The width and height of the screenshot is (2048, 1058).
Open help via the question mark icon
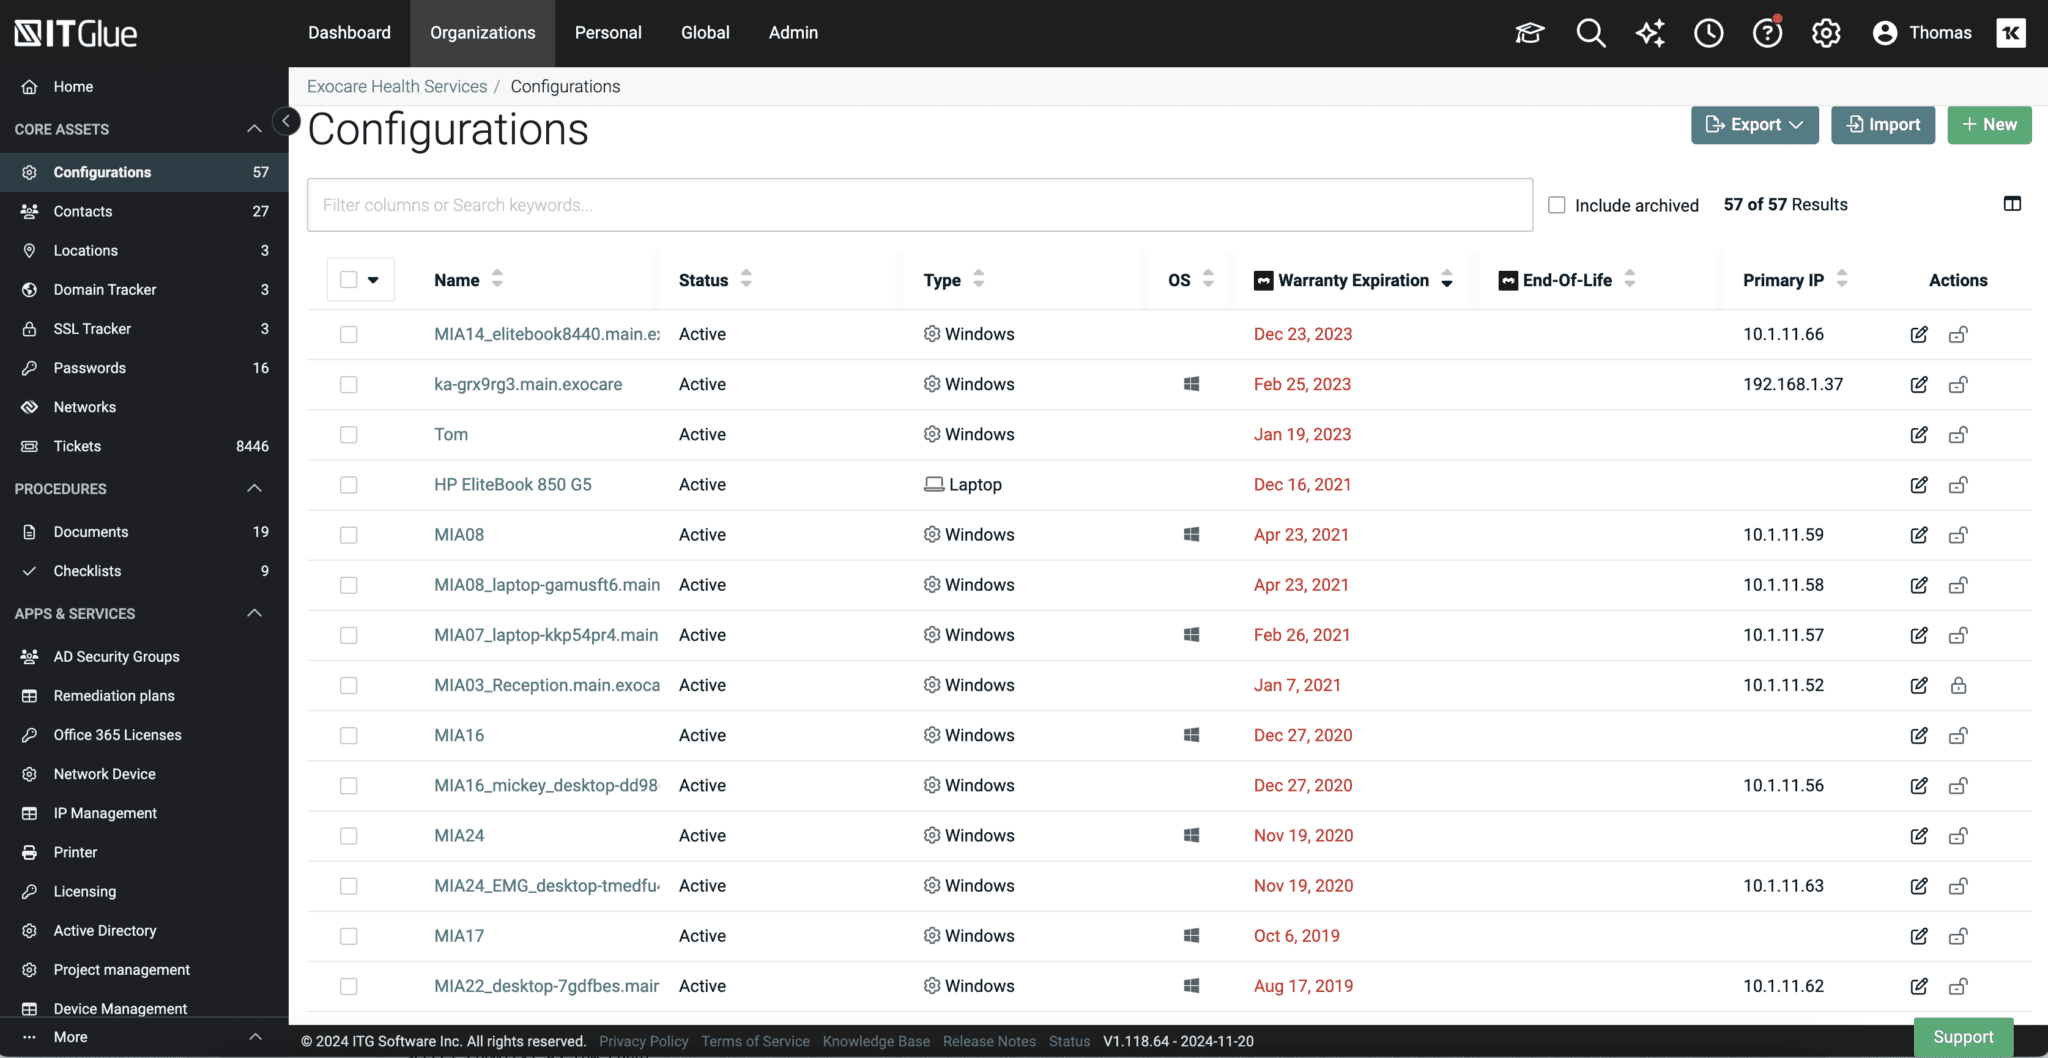(1768, 32)
